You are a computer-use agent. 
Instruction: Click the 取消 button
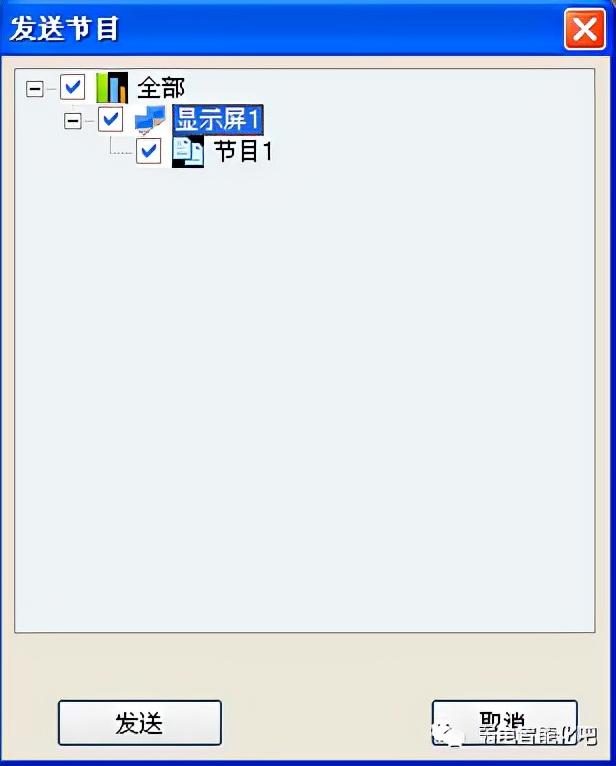[x=504, y=723]
